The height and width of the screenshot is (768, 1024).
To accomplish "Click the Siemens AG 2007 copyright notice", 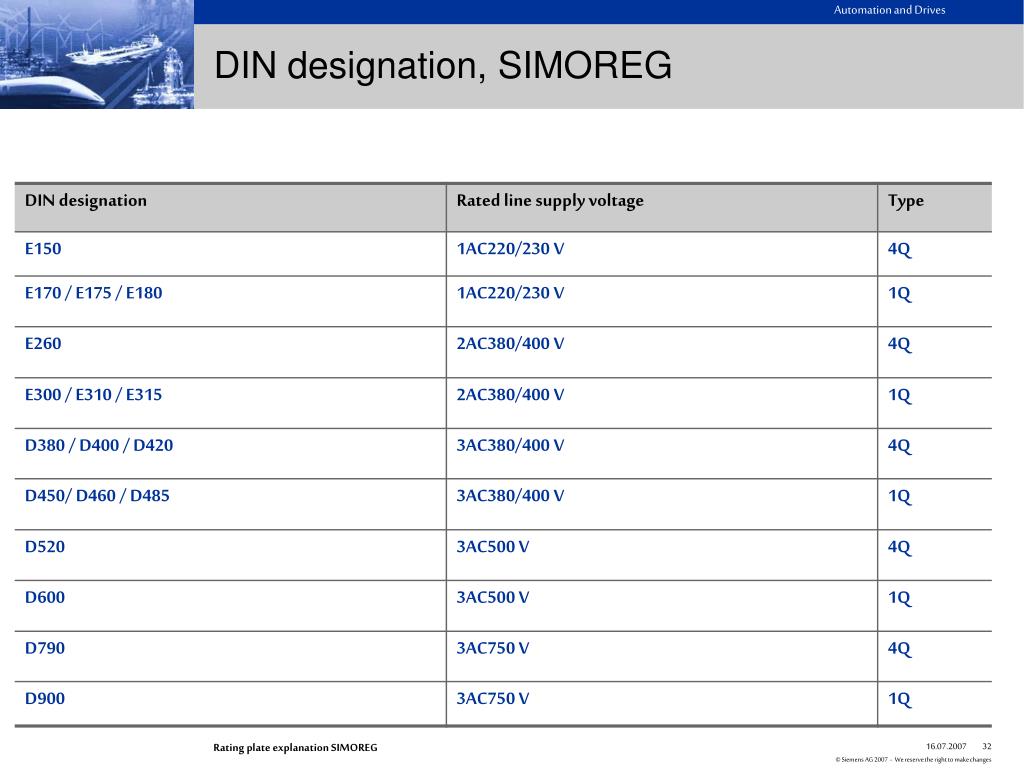I will click(x=913, y=760).
